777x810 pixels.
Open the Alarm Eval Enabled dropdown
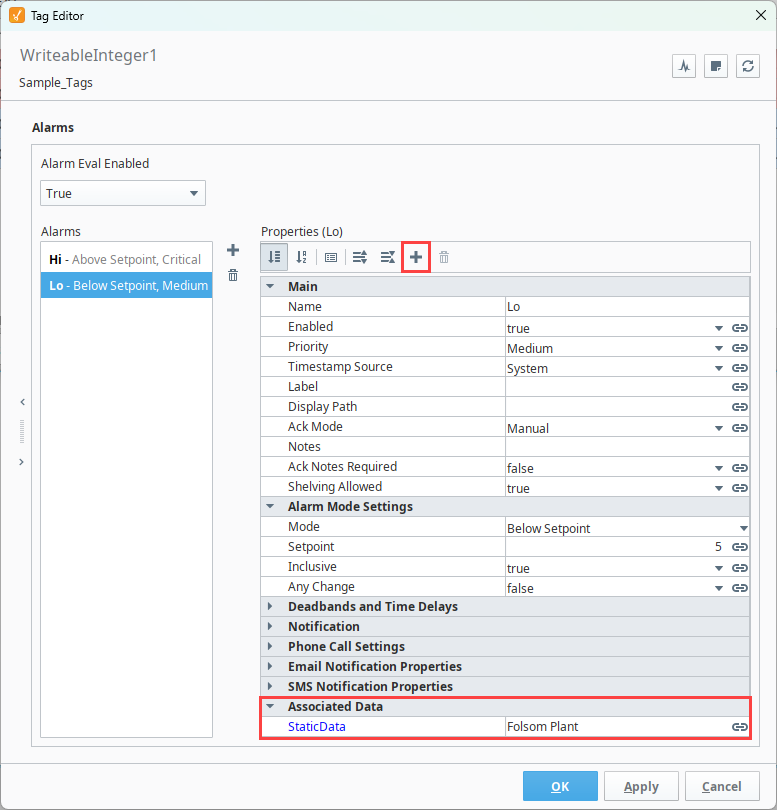click(x=123, y=193)
